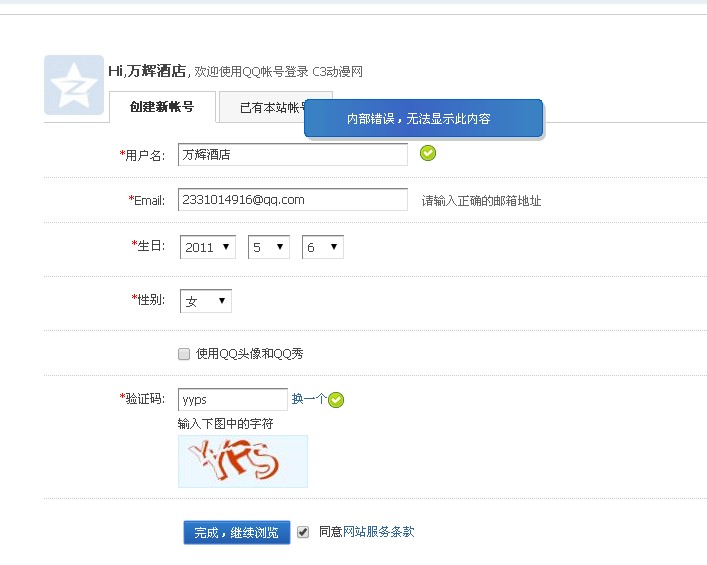Focus the 用户名 input field
707x565 pixels.
click(293, 155)
